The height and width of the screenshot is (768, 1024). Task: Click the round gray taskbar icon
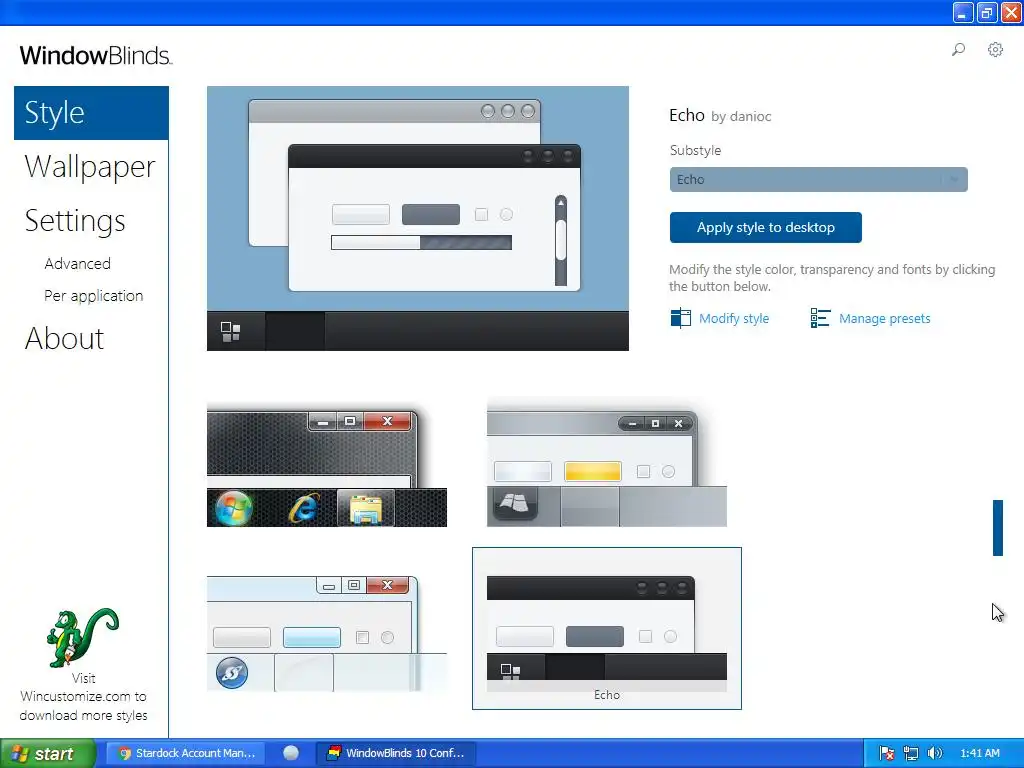tap(291, 754)
